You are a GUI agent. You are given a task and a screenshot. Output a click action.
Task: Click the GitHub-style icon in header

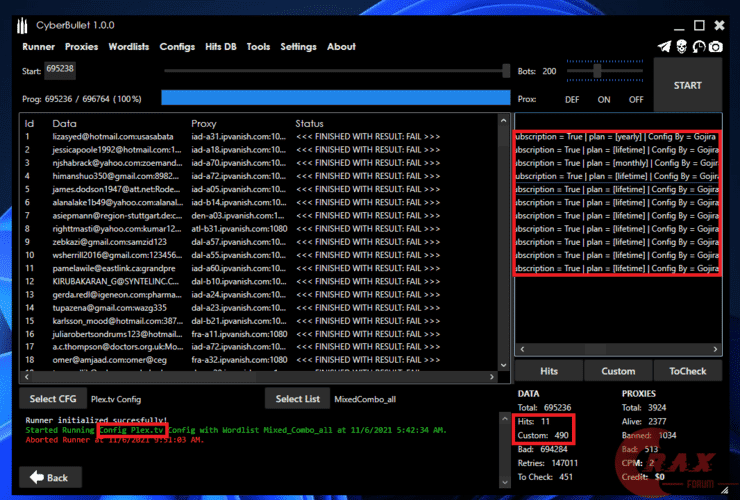(699, 46)
